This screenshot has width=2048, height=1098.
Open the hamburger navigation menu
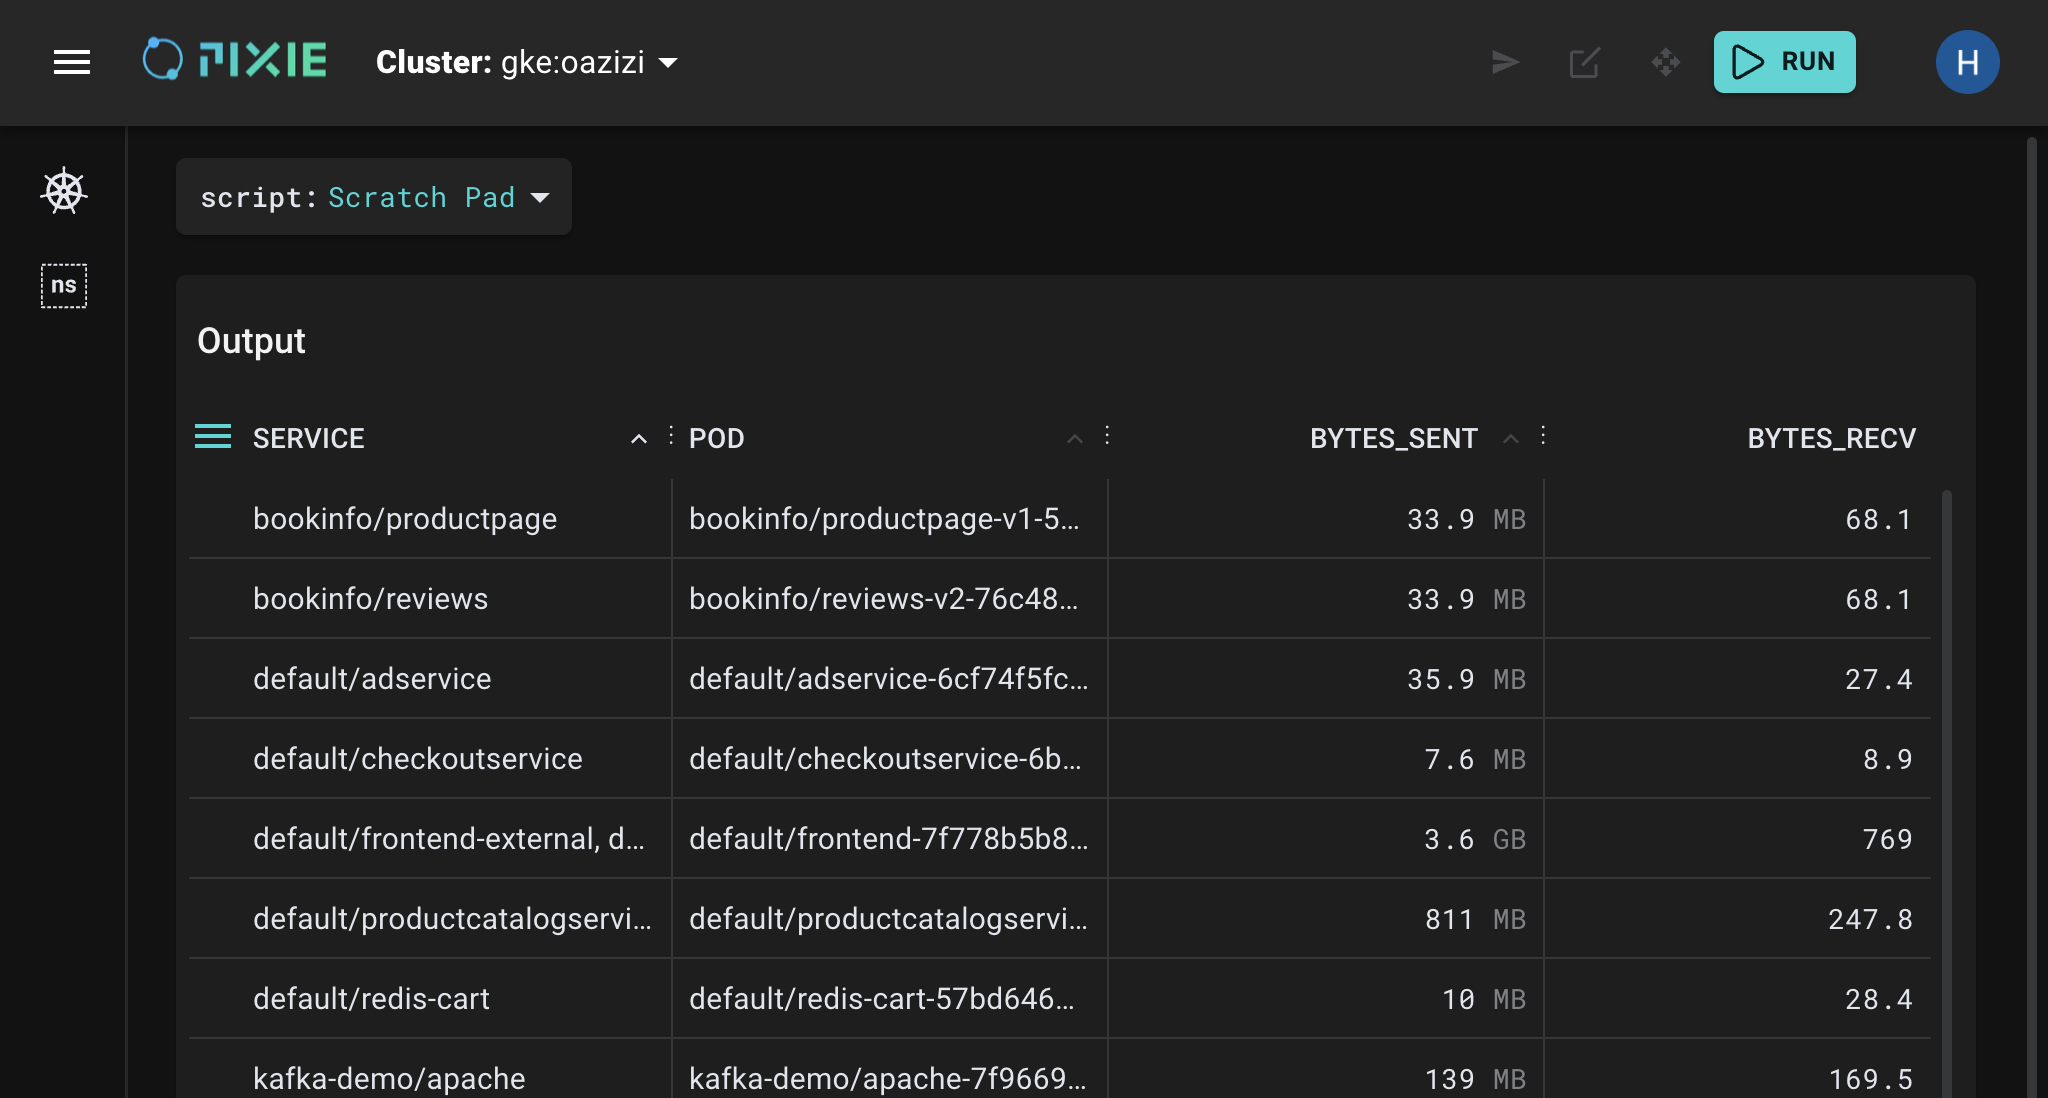point(72,62)
